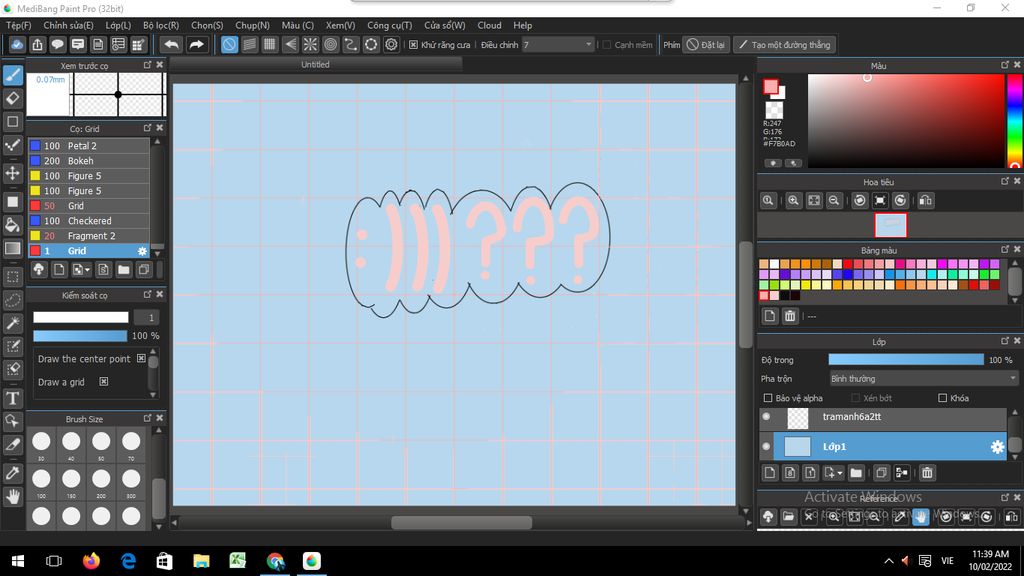Image resolution: width=1024 pixels, height=576 pixels.
Task: Hide the tramanh6a2tt layer
Action: click(x=767, y=417)
